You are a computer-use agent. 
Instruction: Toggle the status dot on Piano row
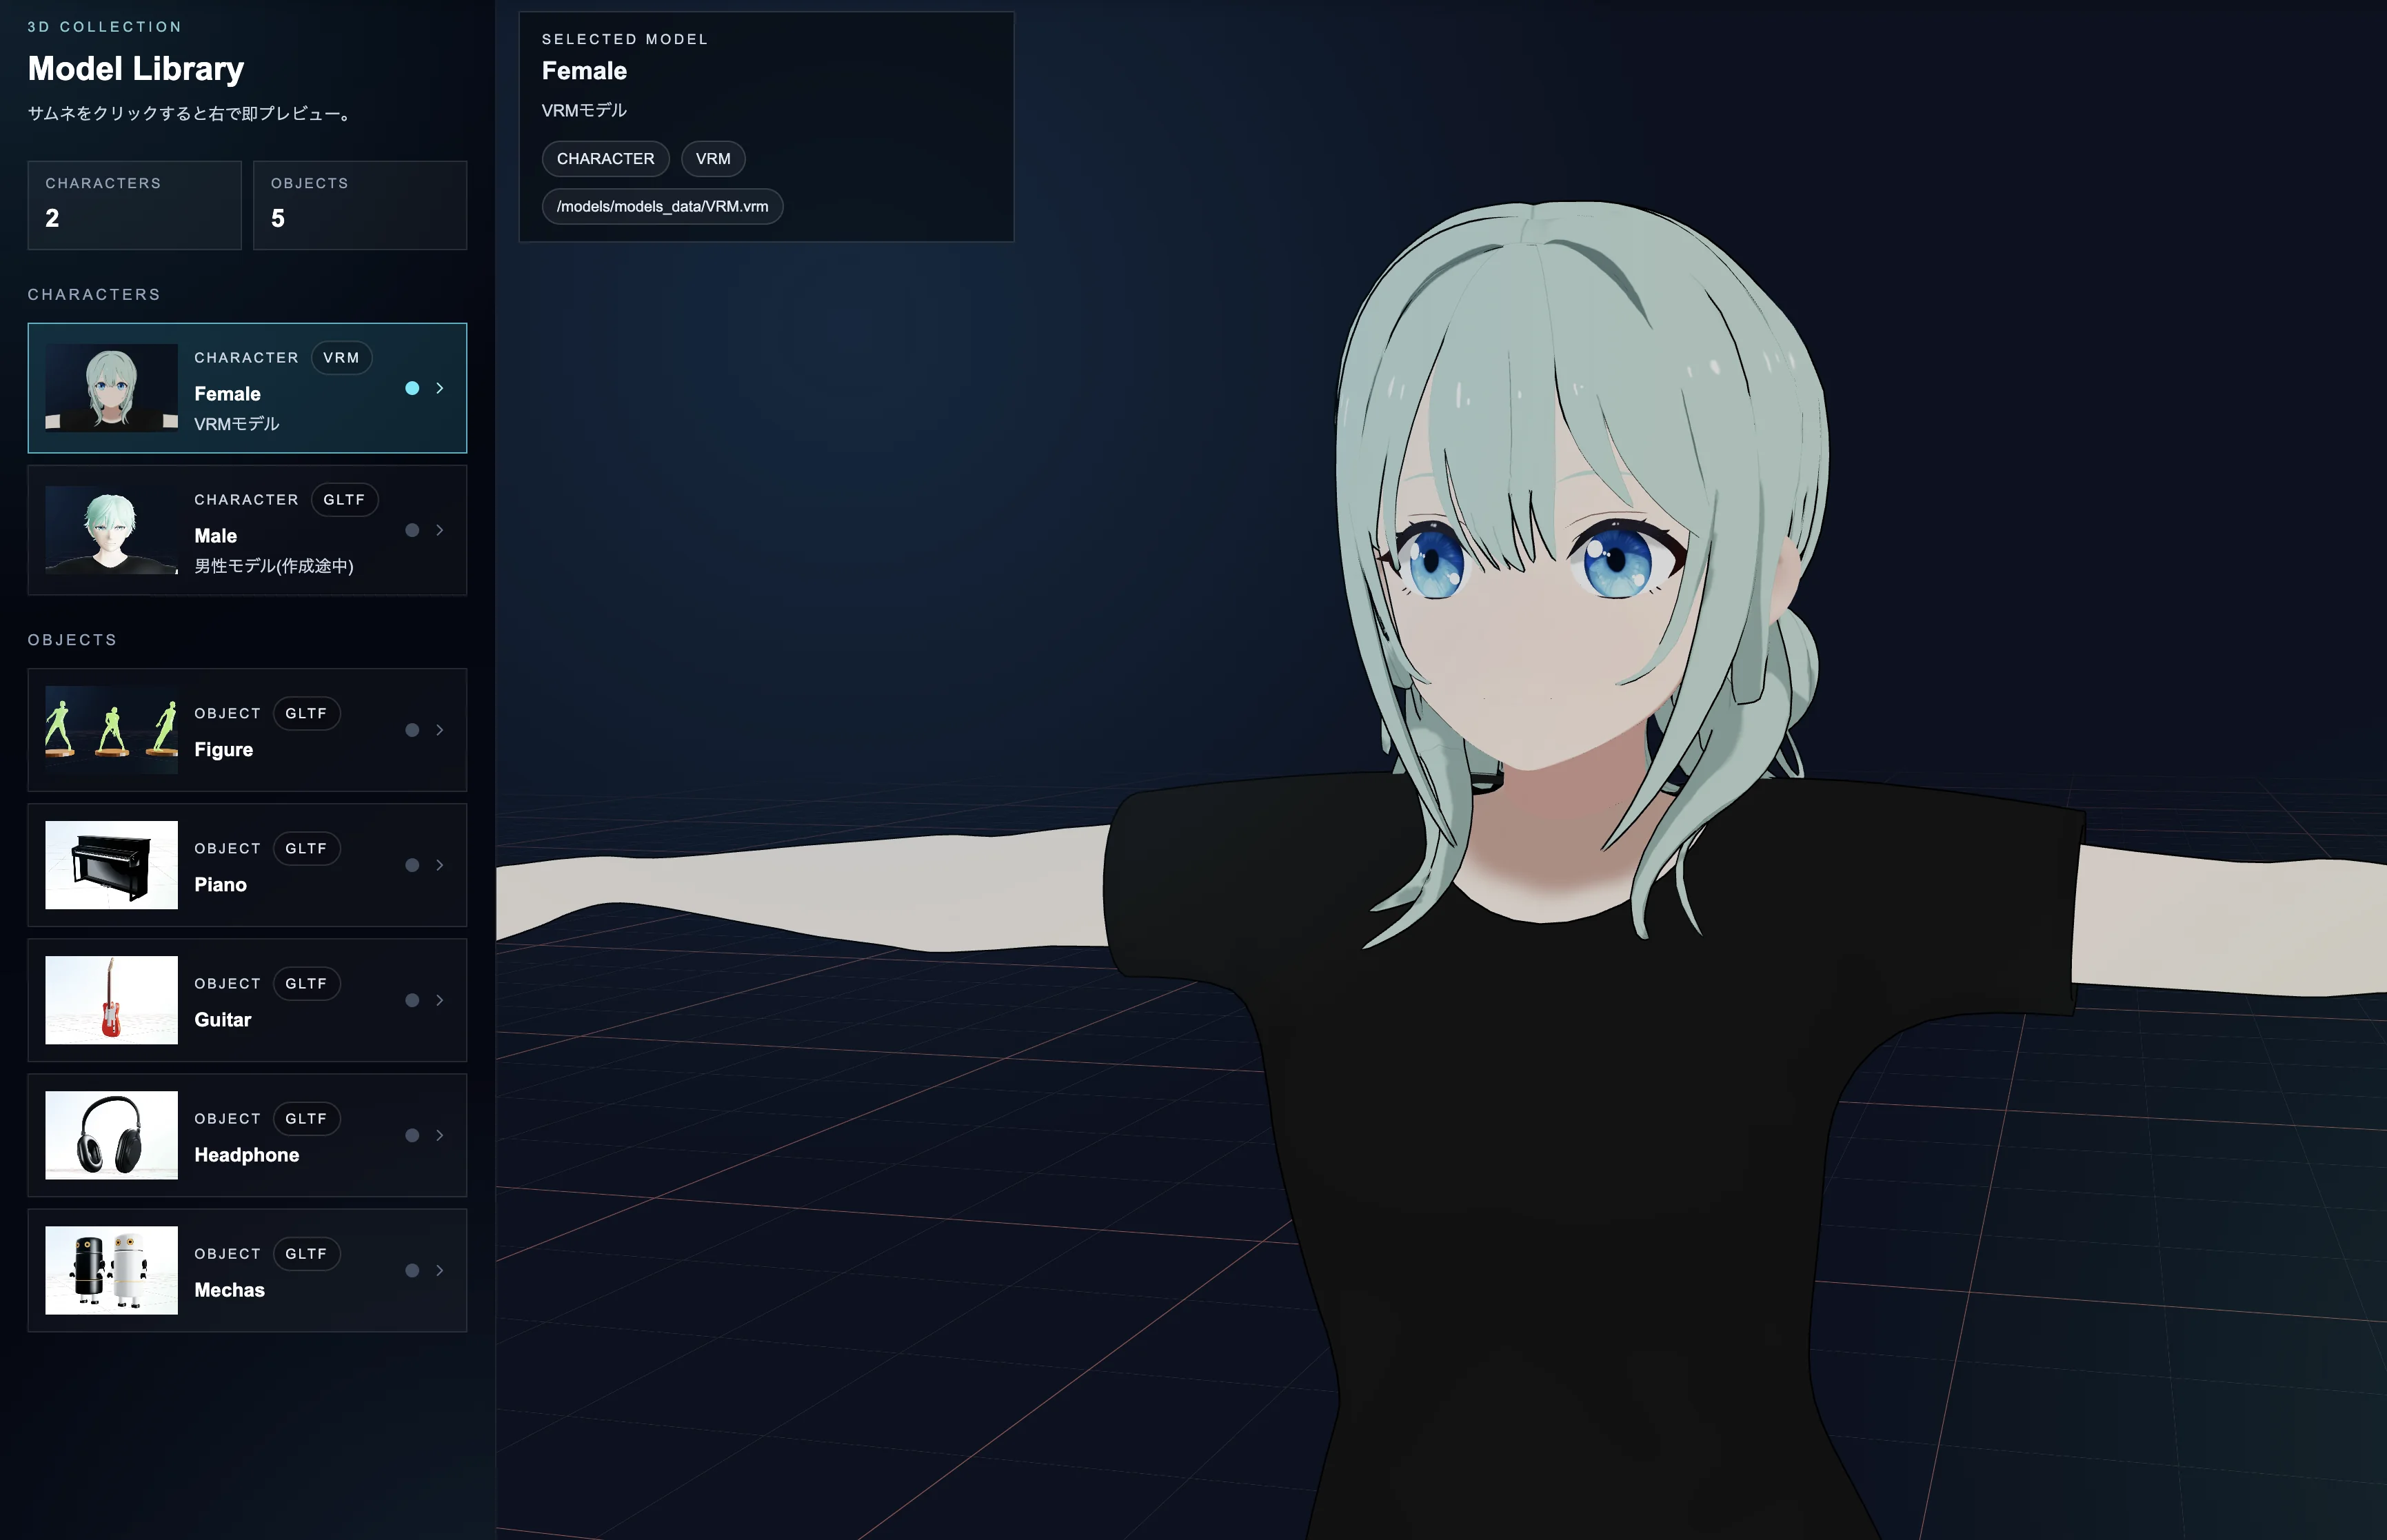coord(412,865)
